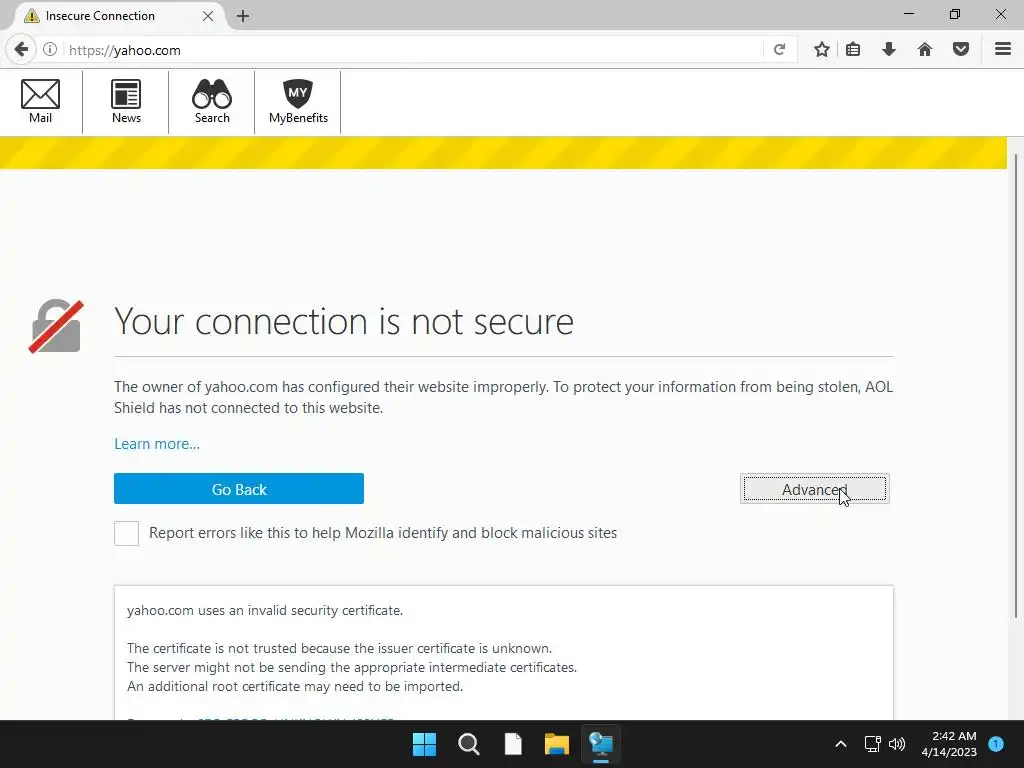
Task: Open File Explorer from the taskbar
Action: click(557, 744)
